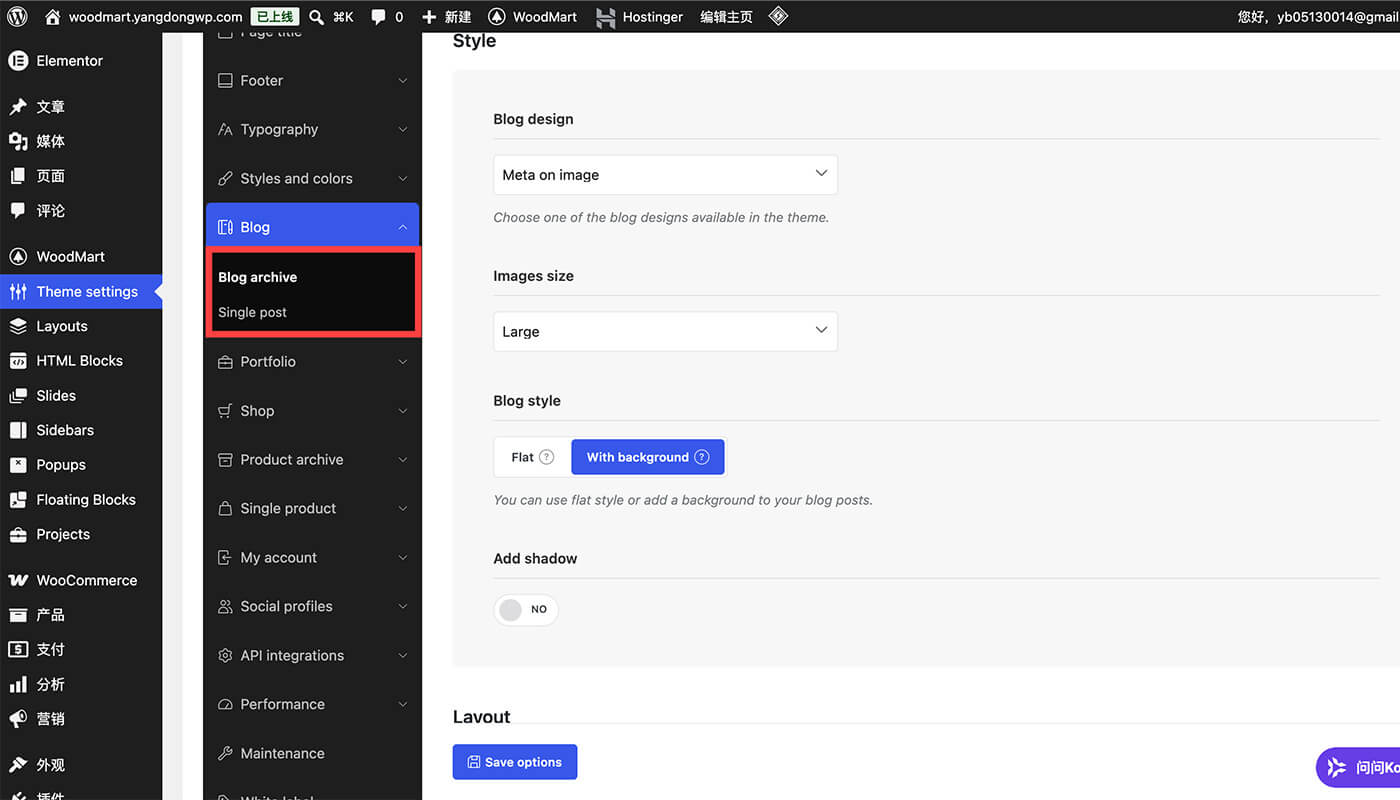Click the WordPress logo icon
Screen dimensions: 1400x800
(x=18, y=16)
